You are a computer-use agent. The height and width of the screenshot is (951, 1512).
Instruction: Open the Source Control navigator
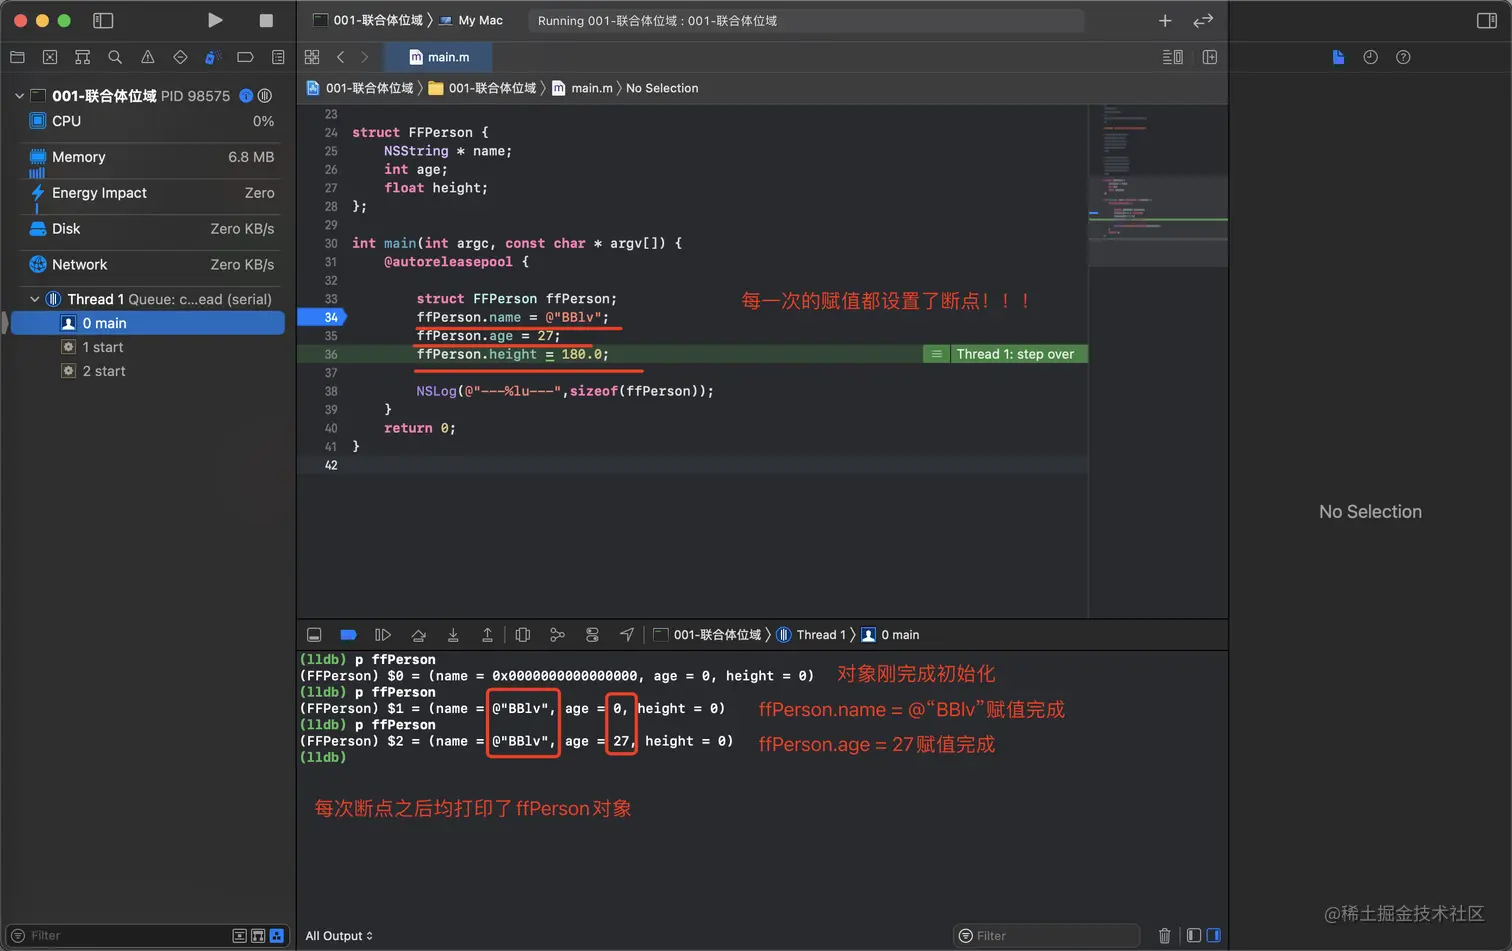coord(50,57)
